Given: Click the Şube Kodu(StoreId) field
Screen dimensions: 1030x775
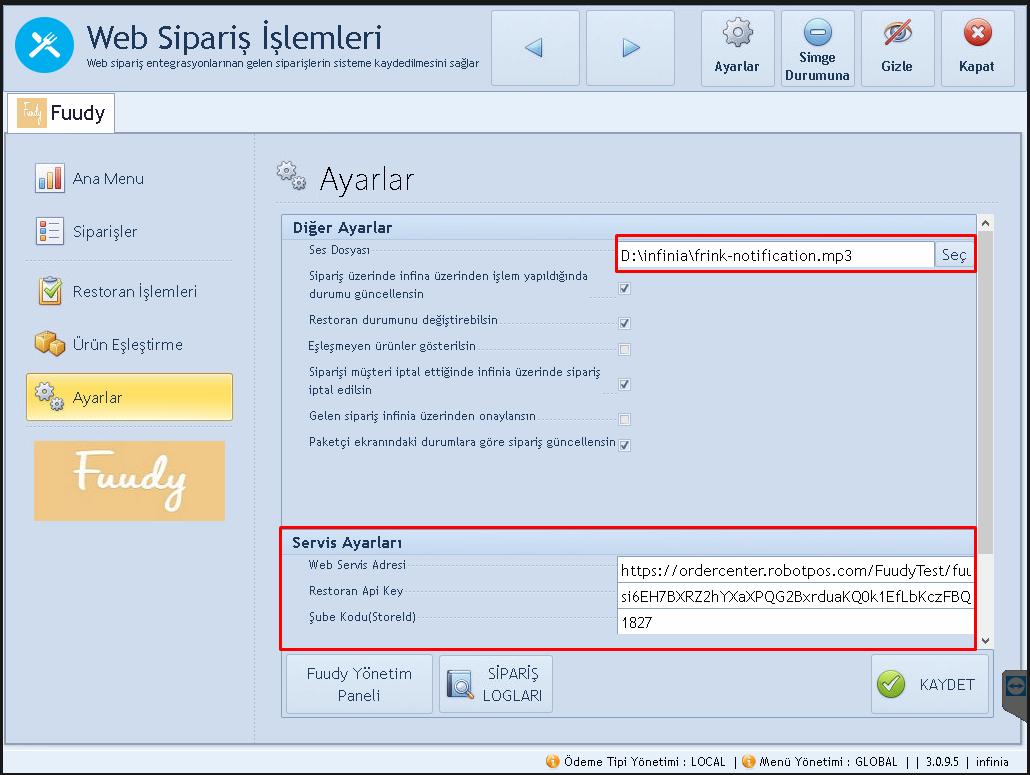Looking at the screenshot, I should click(x=795, y=622).
